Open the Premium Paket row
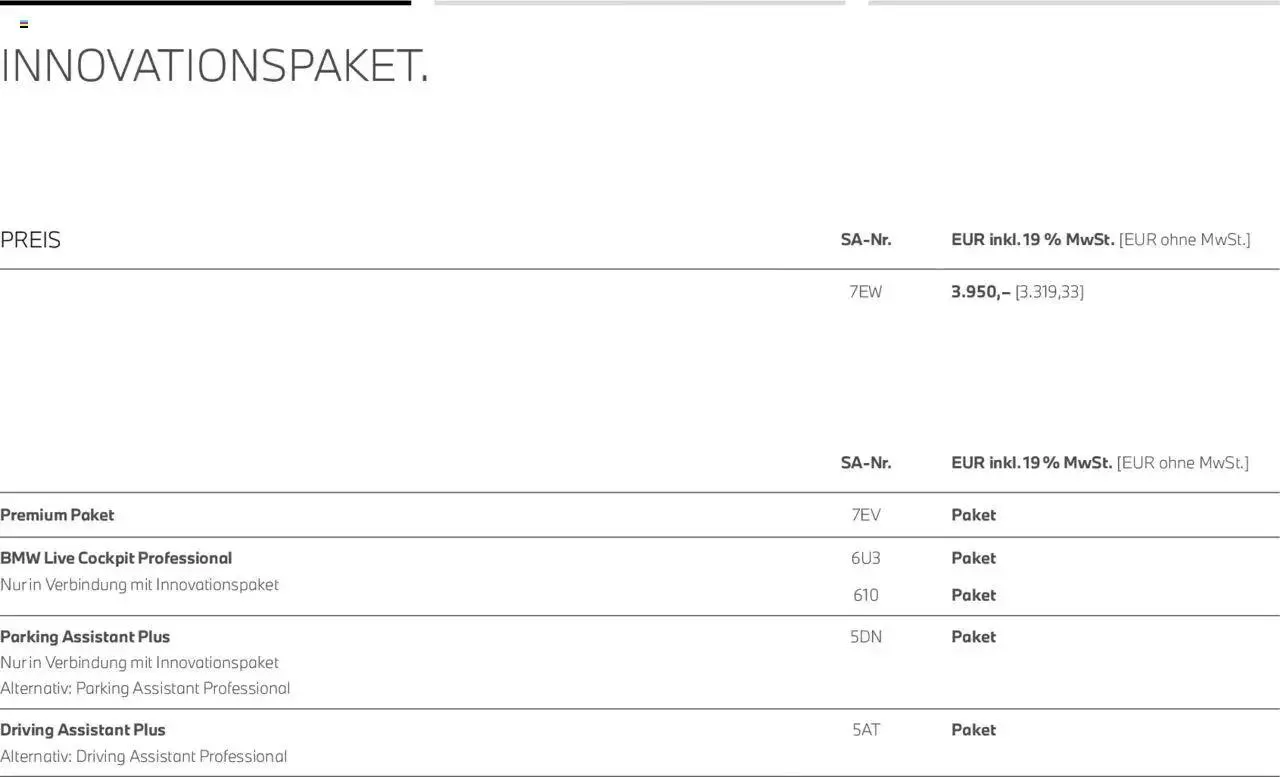1280x777 pixels. [x=57, y=515]
